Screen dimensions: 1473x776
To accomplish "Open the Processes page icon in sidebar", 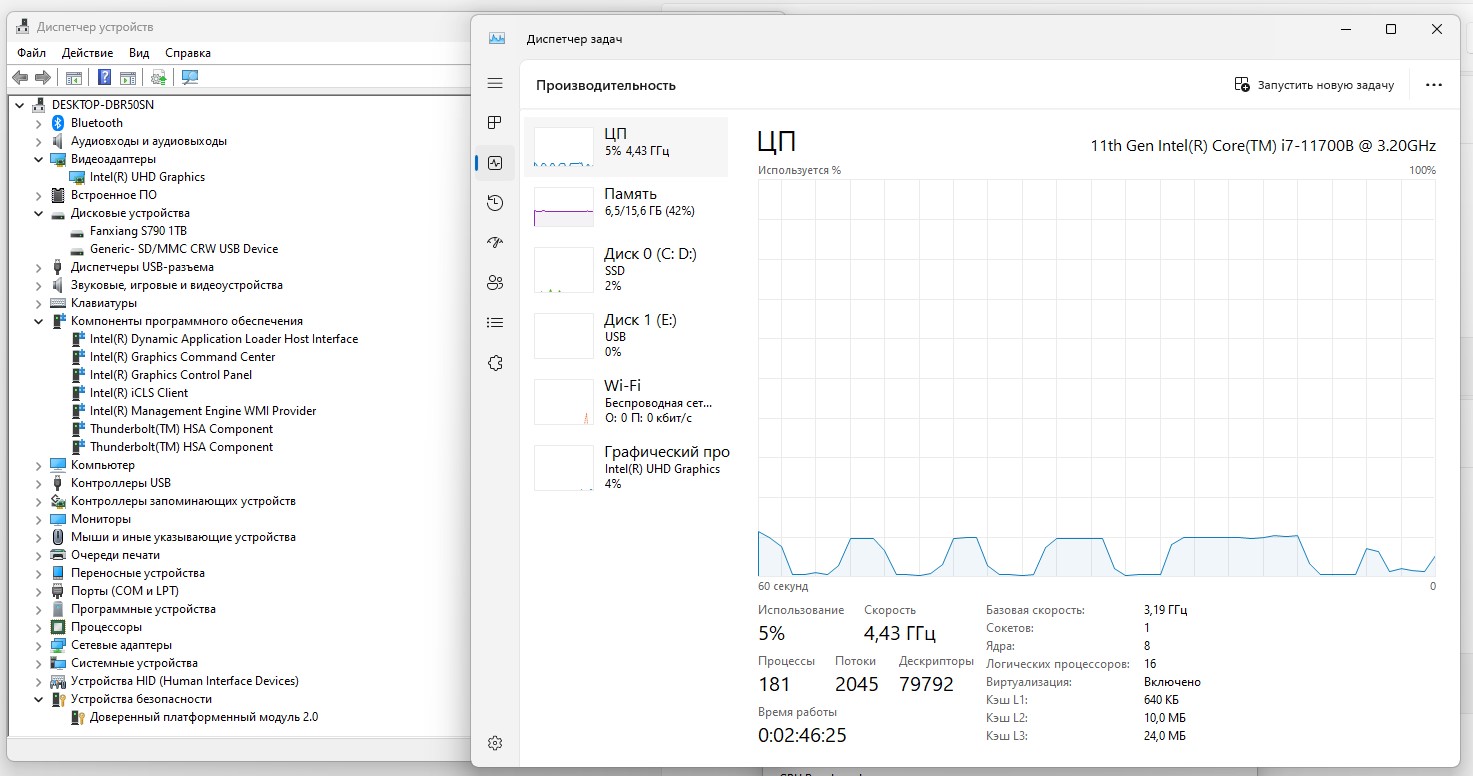I will (x=495, y=123).
